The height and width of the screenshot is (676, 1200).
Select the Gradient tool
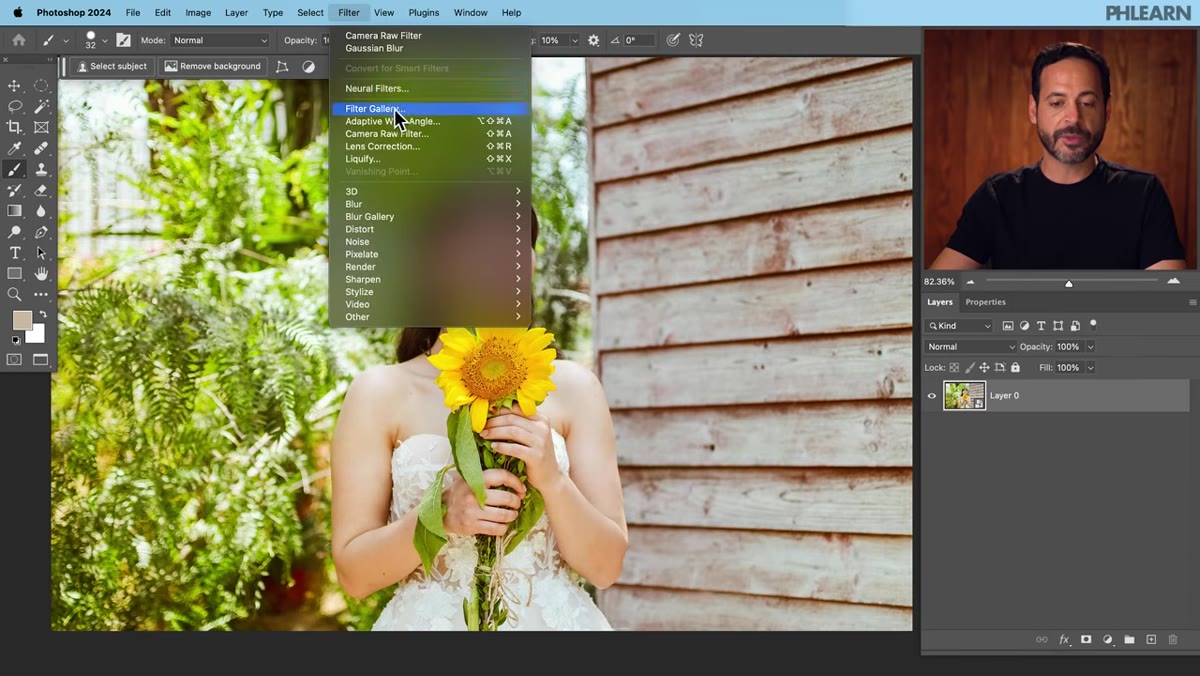click(15, 211)
